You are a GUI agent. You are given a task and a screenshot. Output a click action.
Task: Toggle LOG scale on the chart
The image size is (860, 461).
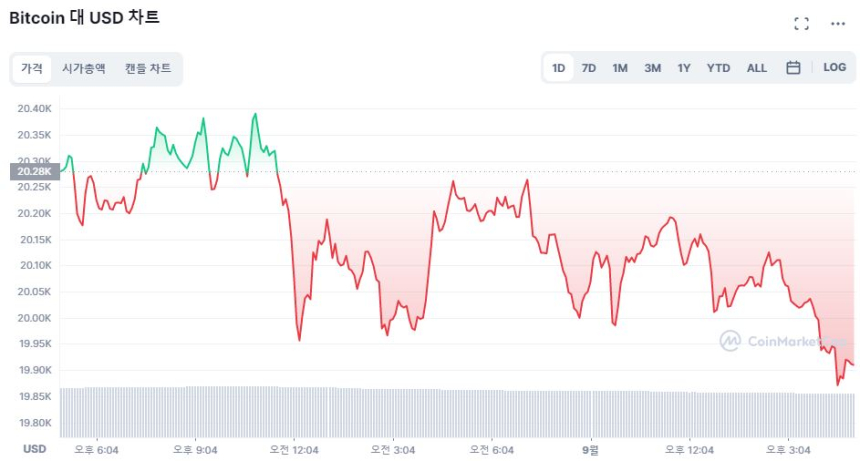pos(834,68)
